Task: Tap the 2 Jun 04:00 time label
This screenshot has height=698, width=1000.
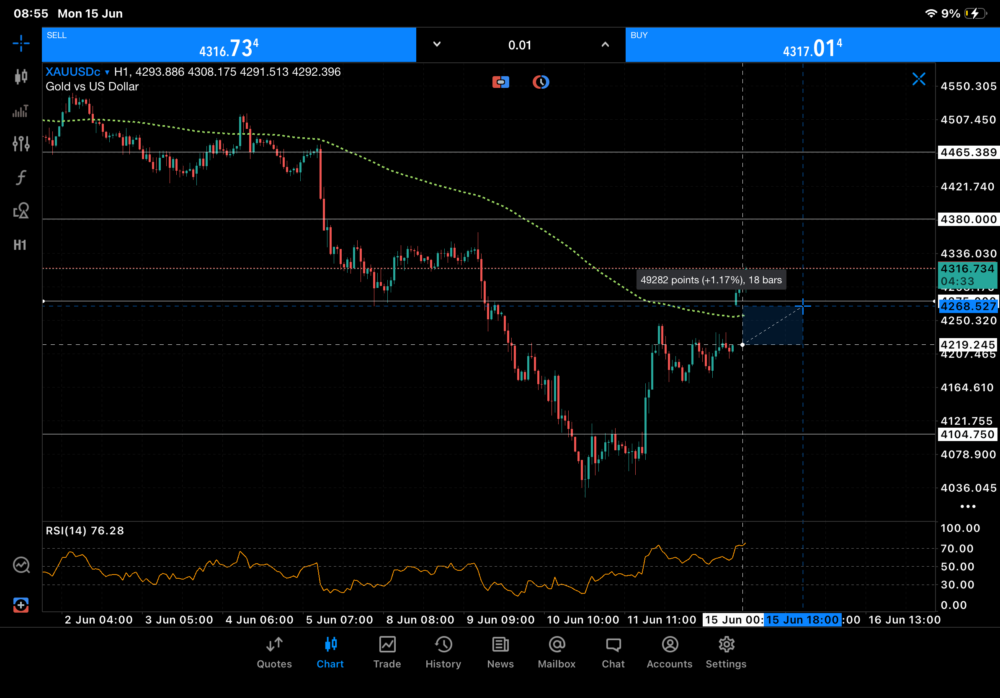Action: [98, 620]
